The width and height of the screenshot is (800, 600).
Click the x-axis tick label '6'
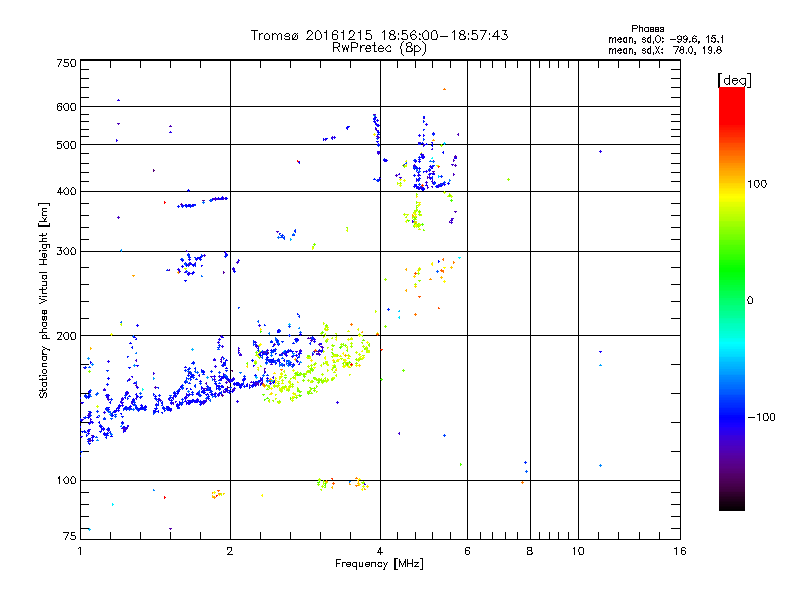tap(467, 551)
